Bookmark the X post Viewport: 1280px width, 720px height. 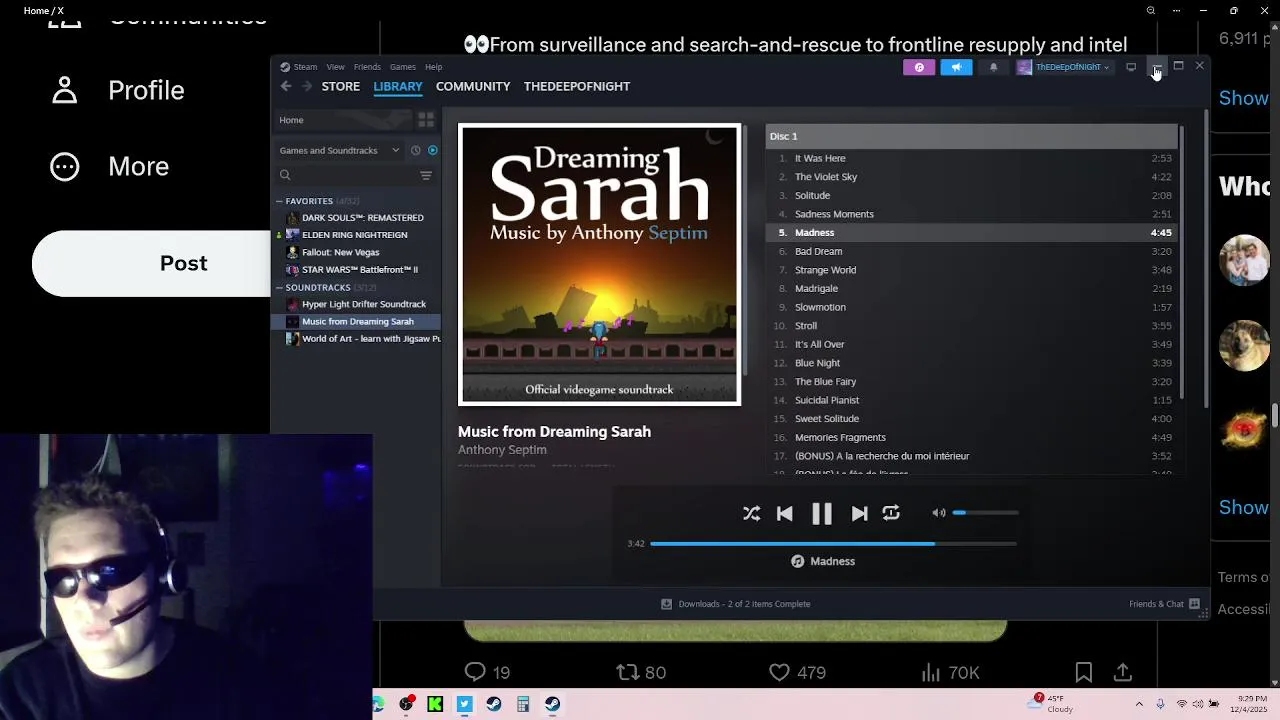pyautogui.click(x=1083, y=672)
